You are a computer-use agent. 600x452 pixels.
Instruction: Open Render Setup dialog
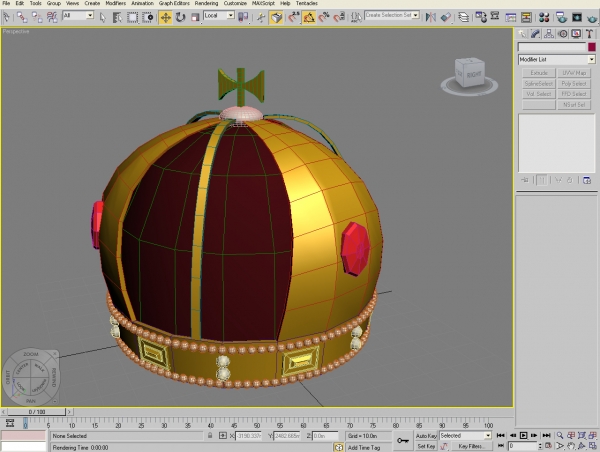(x=561, y=17)
